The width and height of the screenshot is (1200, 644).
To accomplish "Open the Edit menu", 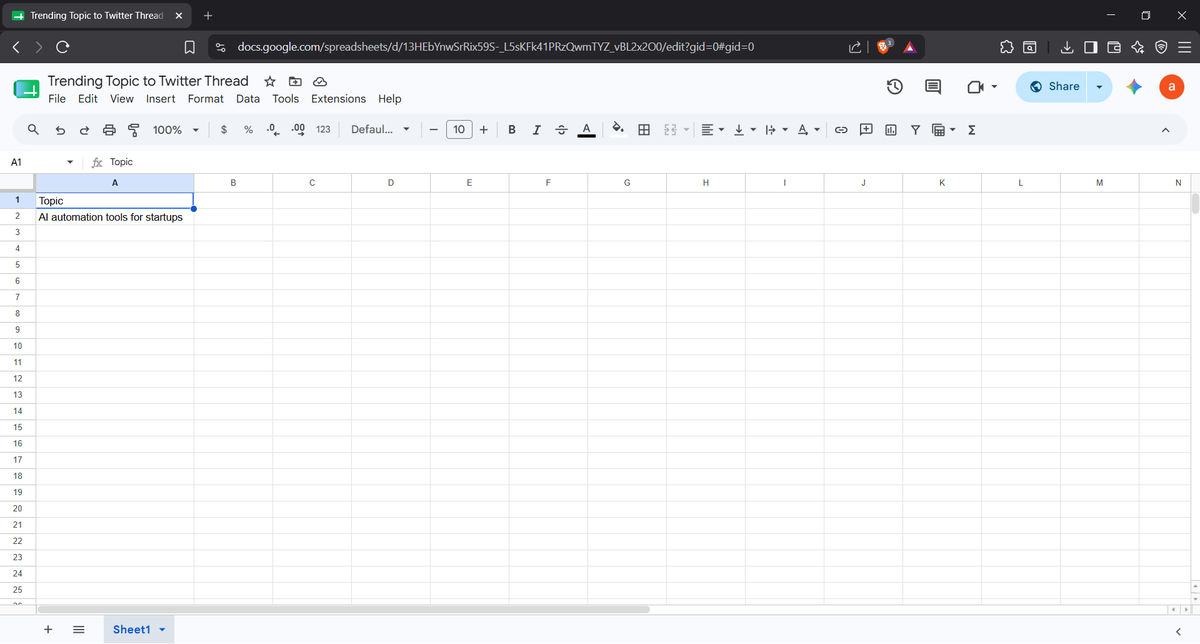I will click(x=88, y=99).
